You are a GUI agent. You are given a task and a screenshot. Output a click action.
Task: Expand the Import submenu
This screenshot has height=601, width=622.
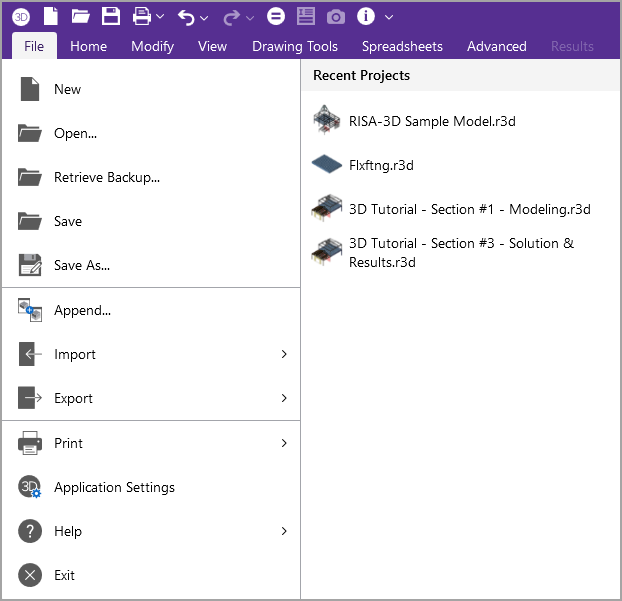tap(284, 354)
